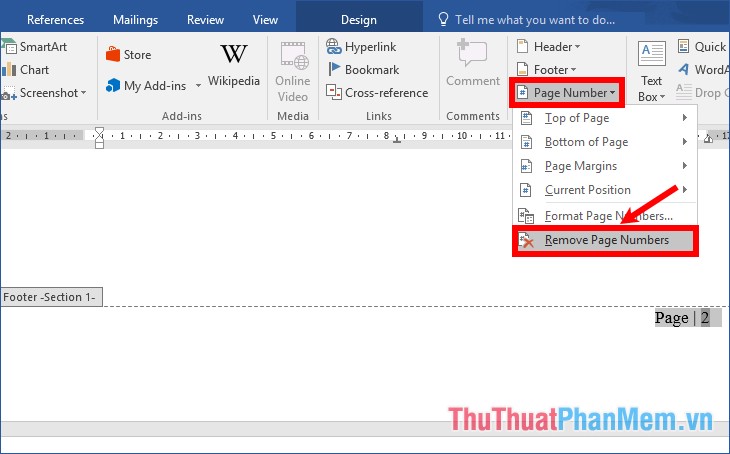Click the footer page number 2
Screen dimensions: 730x454
(705, 318)
